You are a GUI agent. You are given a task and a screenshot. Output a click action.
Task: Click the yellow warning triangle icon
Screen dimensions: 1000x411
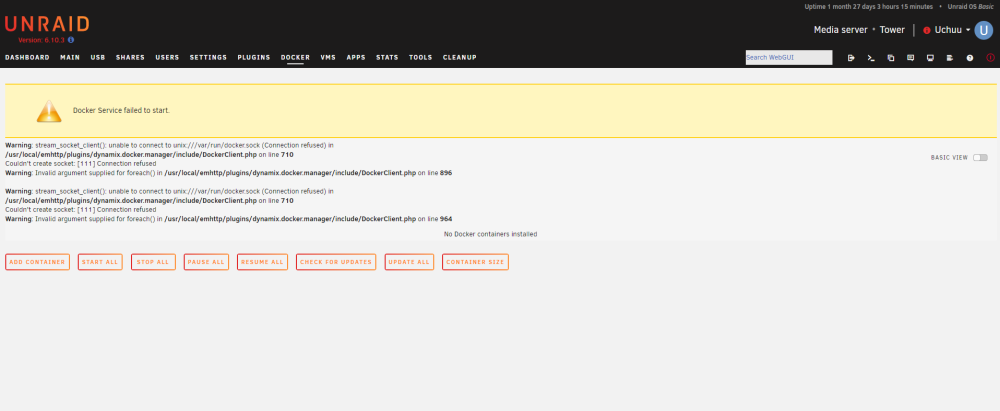(x=49, y=110)
